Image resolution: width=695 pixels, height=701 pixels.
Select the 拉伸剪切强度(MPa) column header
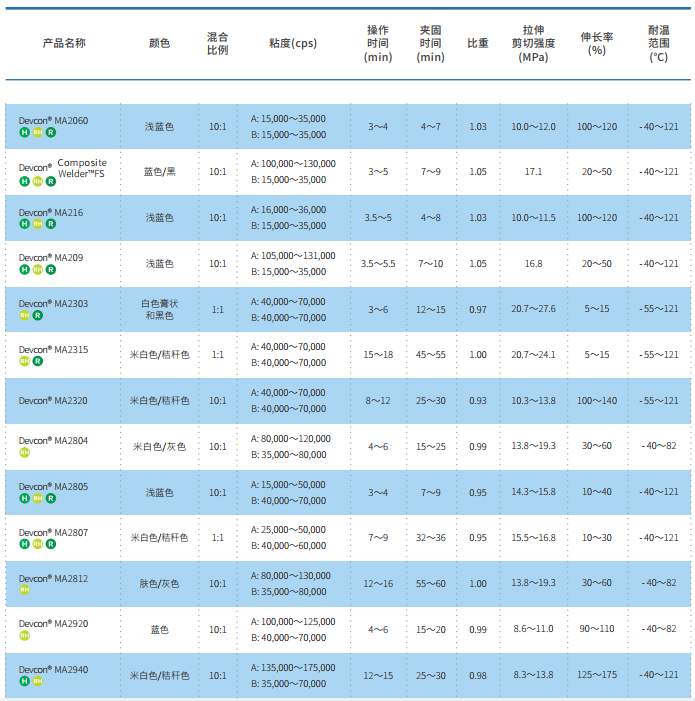coord(534,43)
